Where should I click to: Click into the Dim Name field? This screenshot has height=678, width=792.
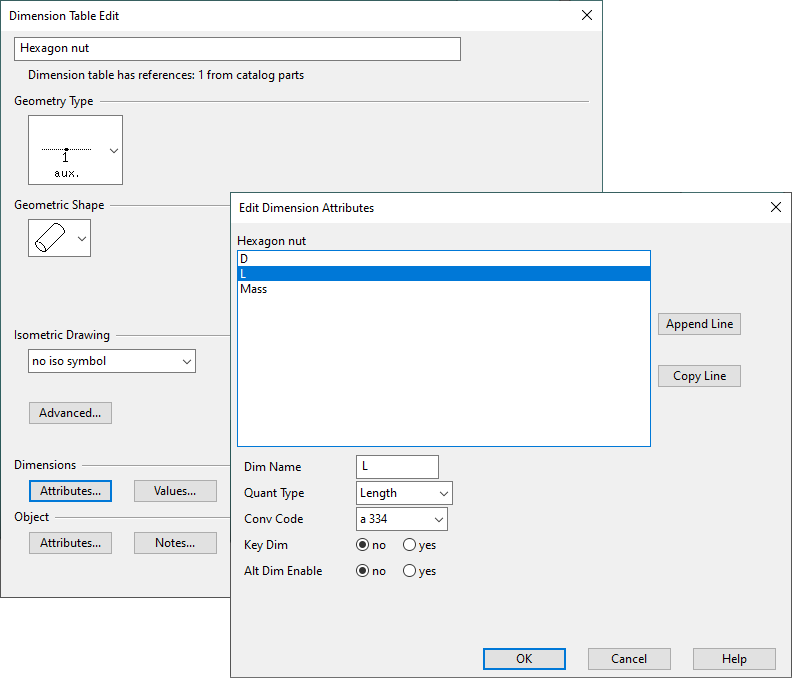[397, 467]
